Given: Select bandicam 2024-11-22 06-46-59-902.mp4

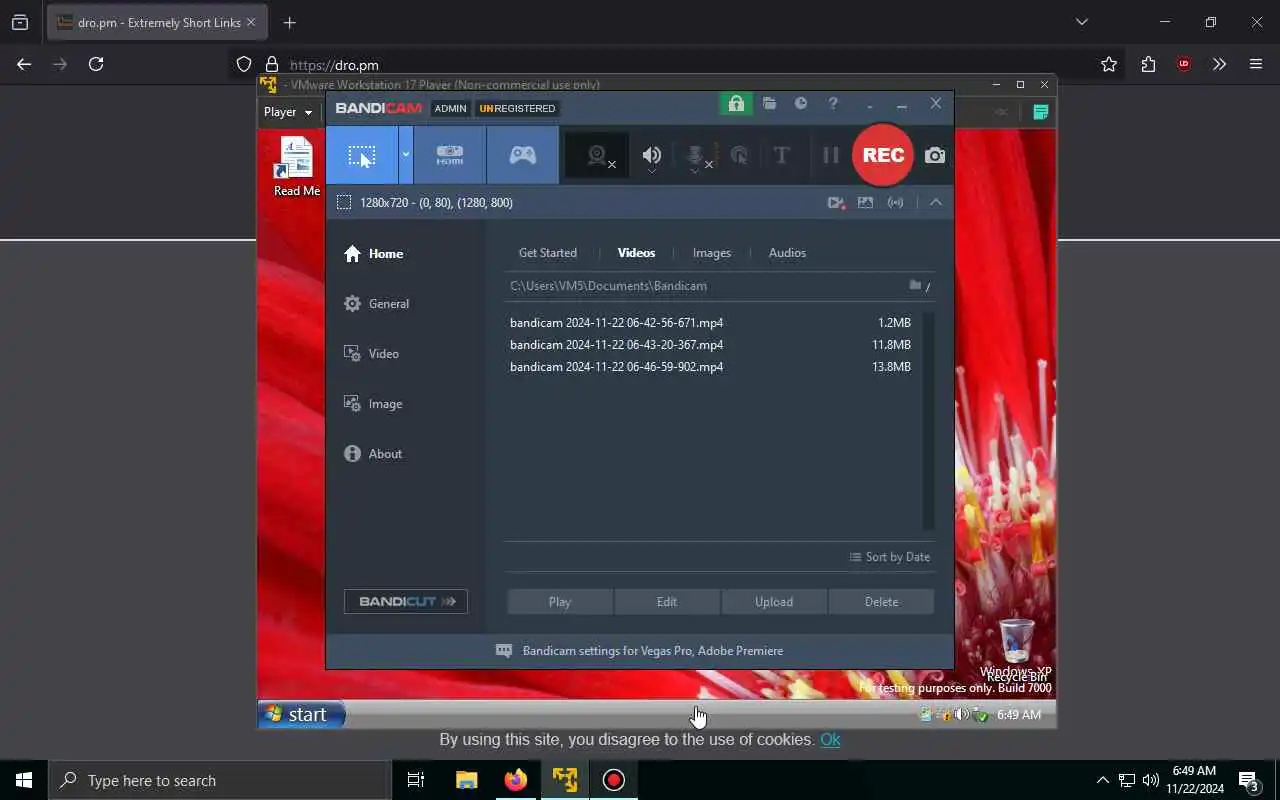Looking at the screenshot, I should pyautogui.click(x=710, y=367).
